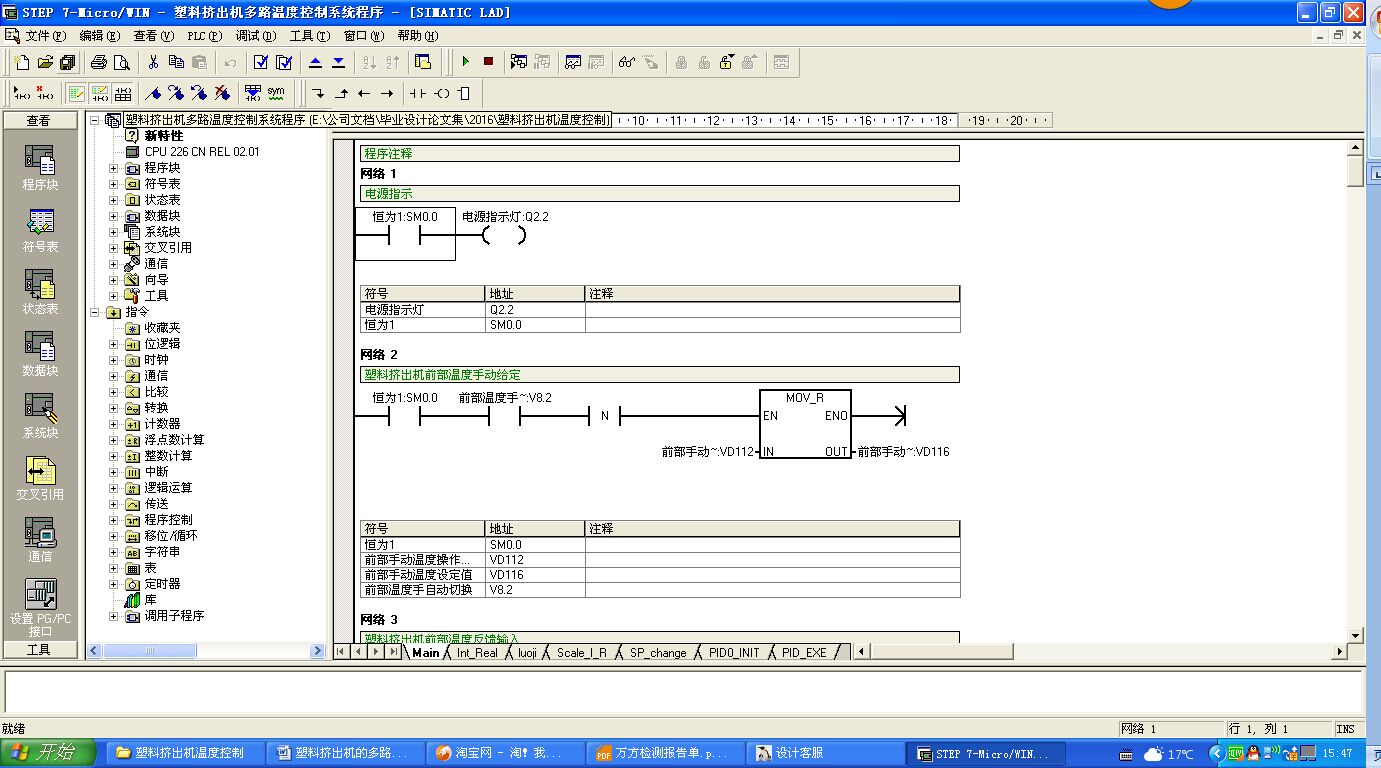Click the line-down ladder tool
The image size is (1381, 768).
pos(318,93)
